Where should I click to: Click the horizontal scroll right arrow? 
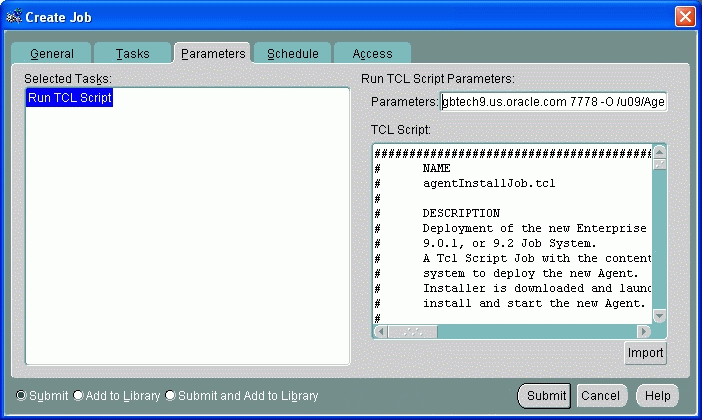(x=643, y=331)
